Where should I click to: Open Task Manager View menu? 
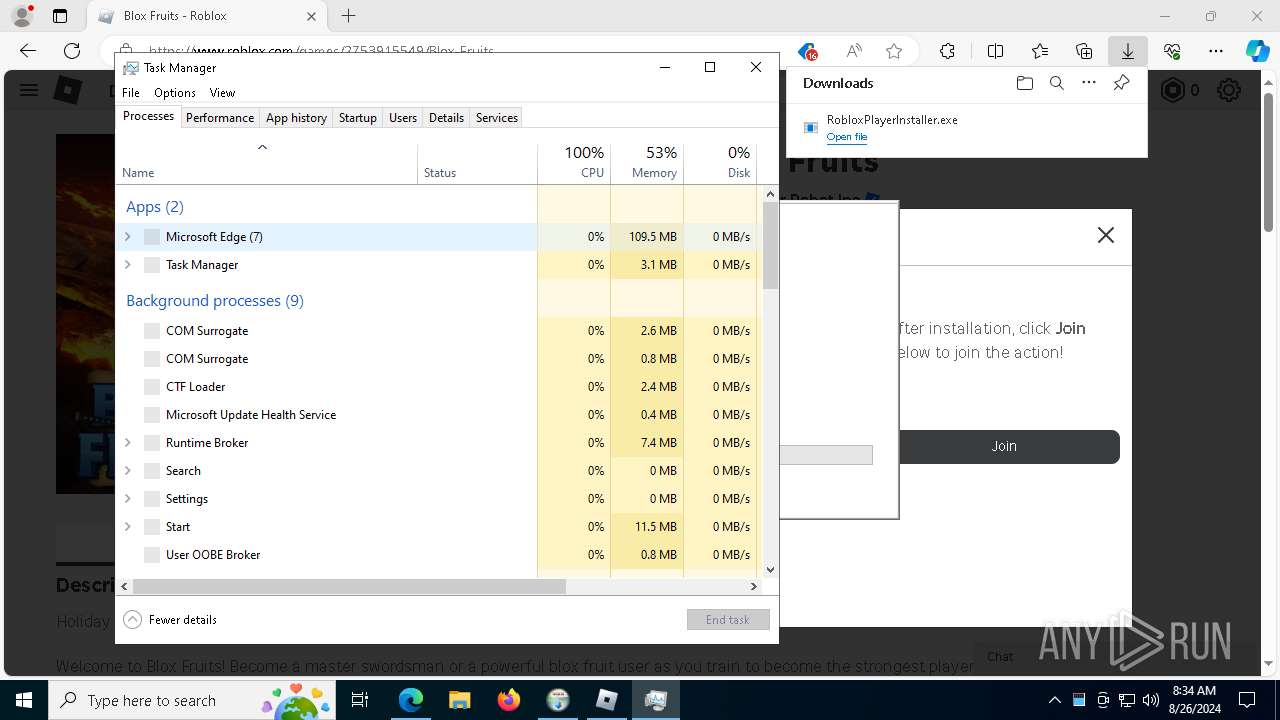[222, 93]
